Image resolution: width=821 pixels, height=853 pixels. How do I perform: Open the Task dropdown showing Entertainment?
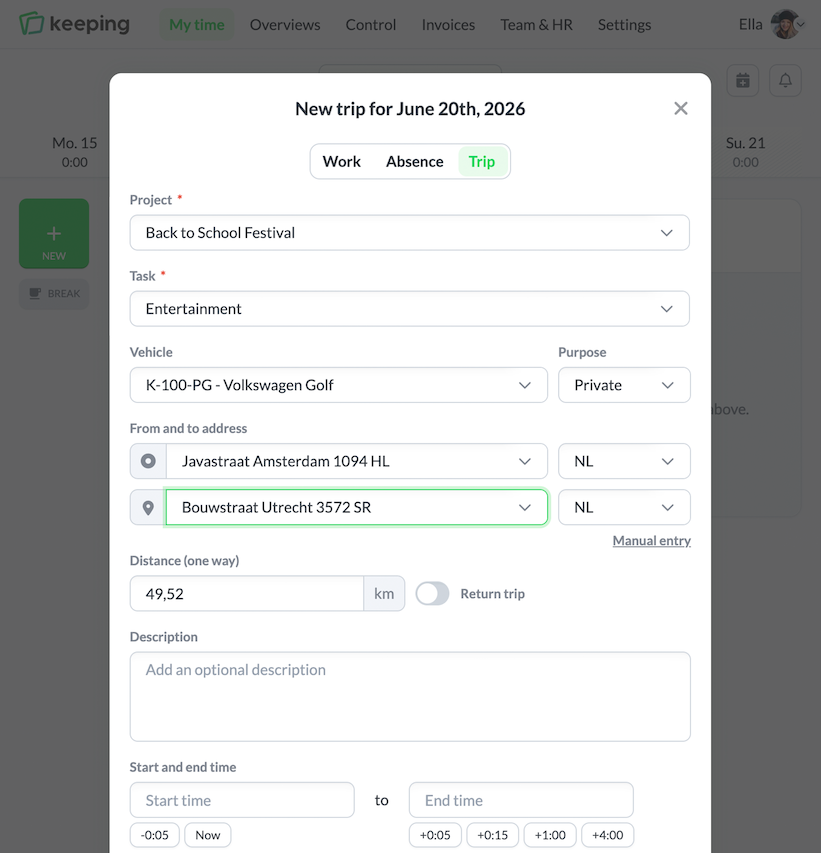point(410,309)
